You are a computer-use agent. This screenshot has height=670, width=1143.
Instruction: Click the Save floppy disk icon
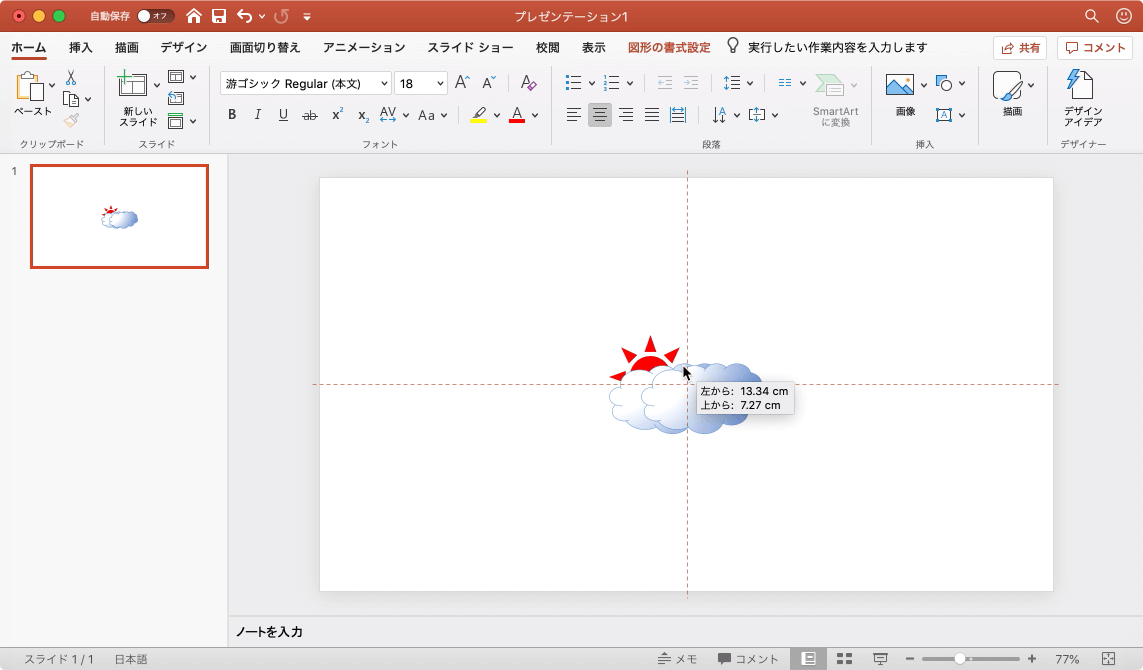(x=219, y=16)
